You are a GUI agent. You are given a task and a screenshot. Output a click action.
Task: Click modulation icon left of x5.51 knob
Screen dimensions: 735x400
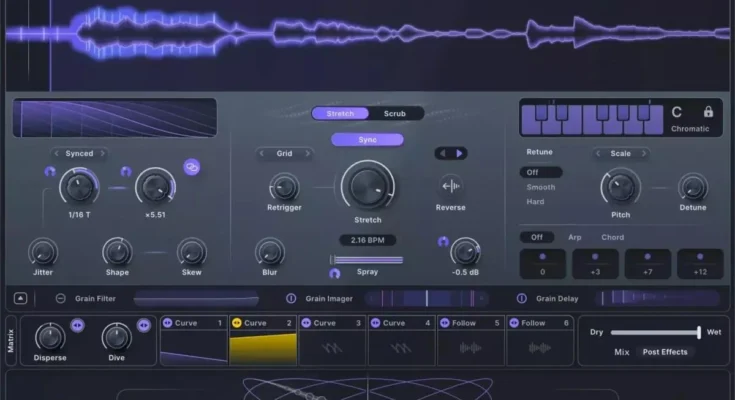[126, 171]
